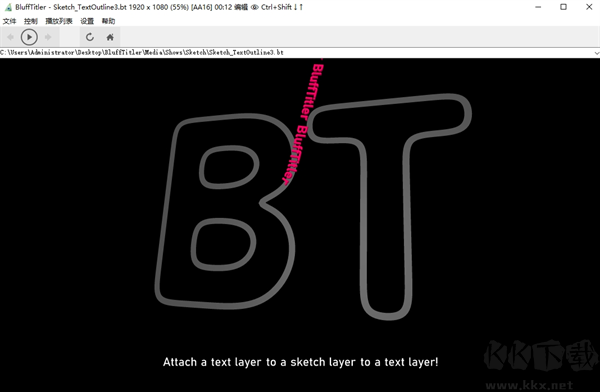Image resolution: width=600 pixels, height=392 pixels.
Task: Open the 播放列表 menu
Action: [x=59, y=21]
